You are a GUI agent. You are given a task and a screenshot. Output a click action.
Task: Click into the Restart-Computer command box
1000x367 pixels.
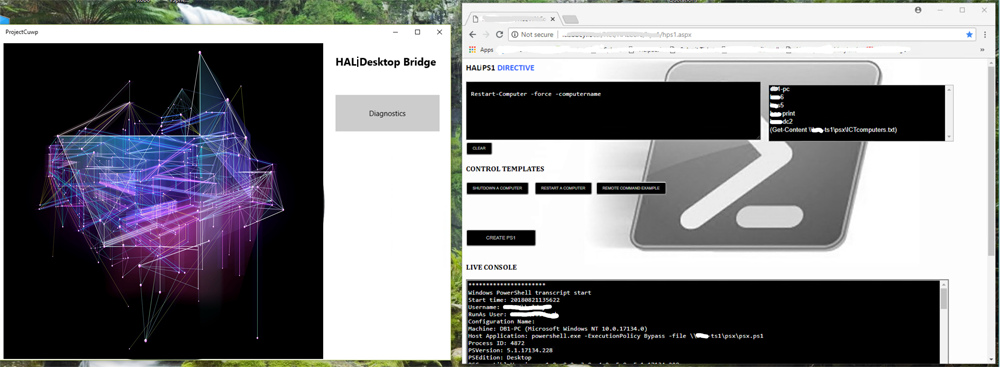point(613,110)
